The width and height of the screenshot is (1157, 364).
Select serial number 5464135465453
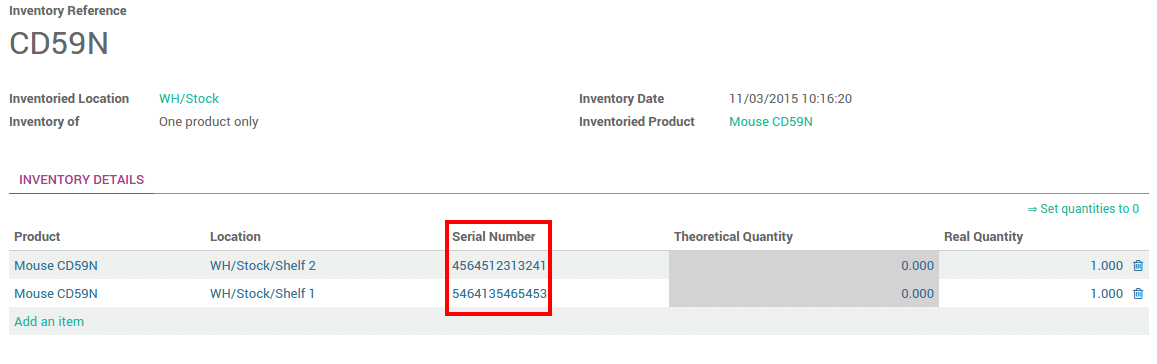(499, 294)
